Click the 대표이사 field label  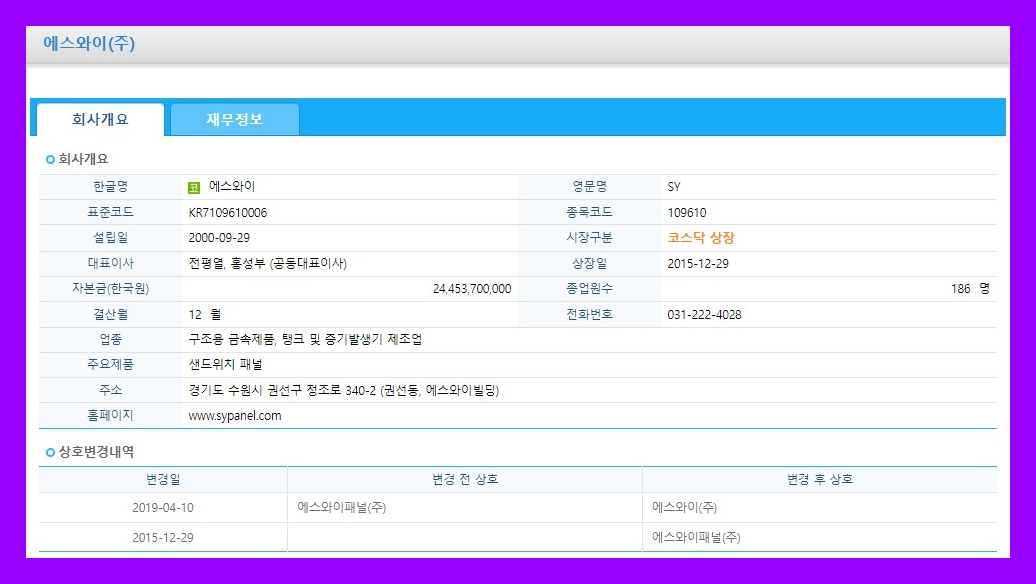click(110, 264)
